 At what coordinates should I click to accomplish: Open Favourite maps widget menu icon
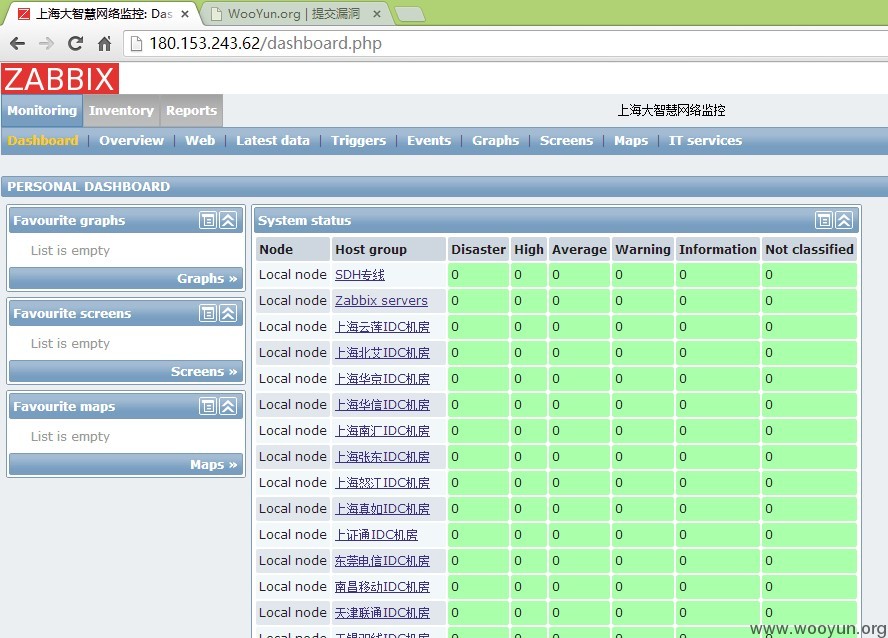(x=208, y=406)
